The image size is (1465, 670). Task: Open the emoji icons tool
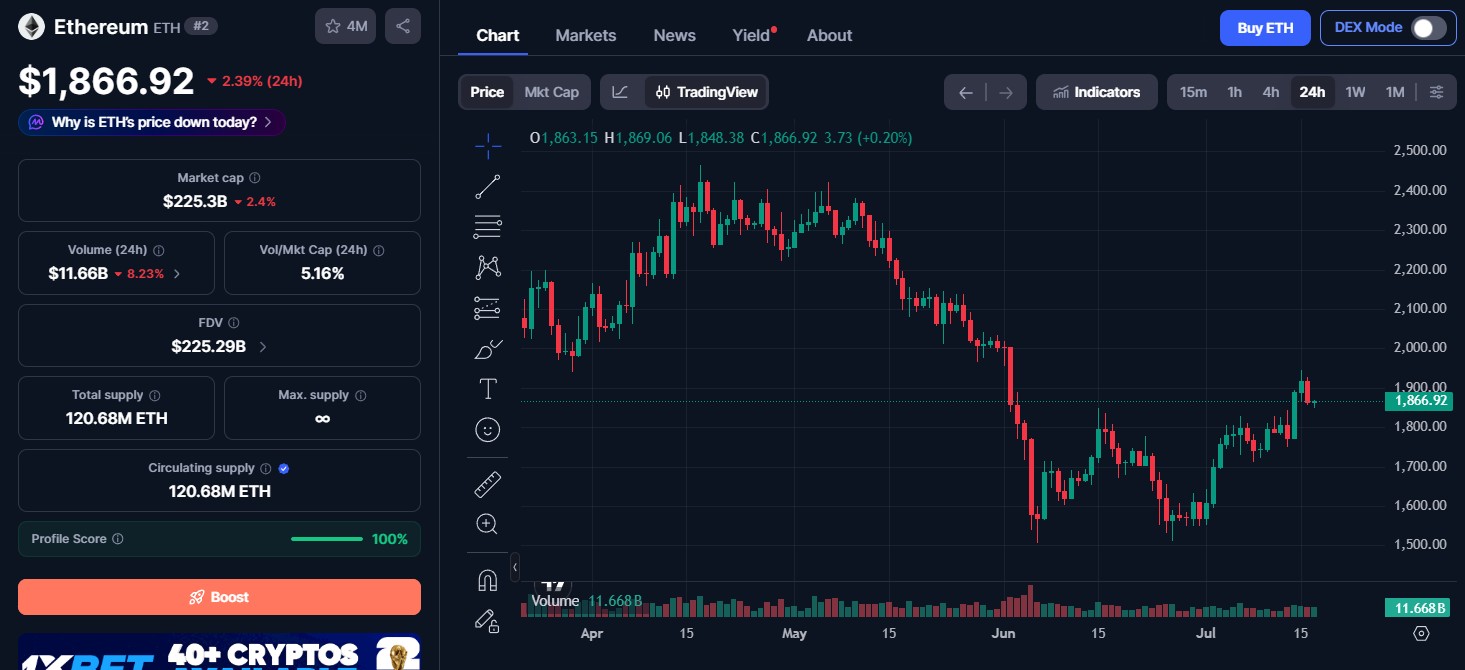[488, 430]
